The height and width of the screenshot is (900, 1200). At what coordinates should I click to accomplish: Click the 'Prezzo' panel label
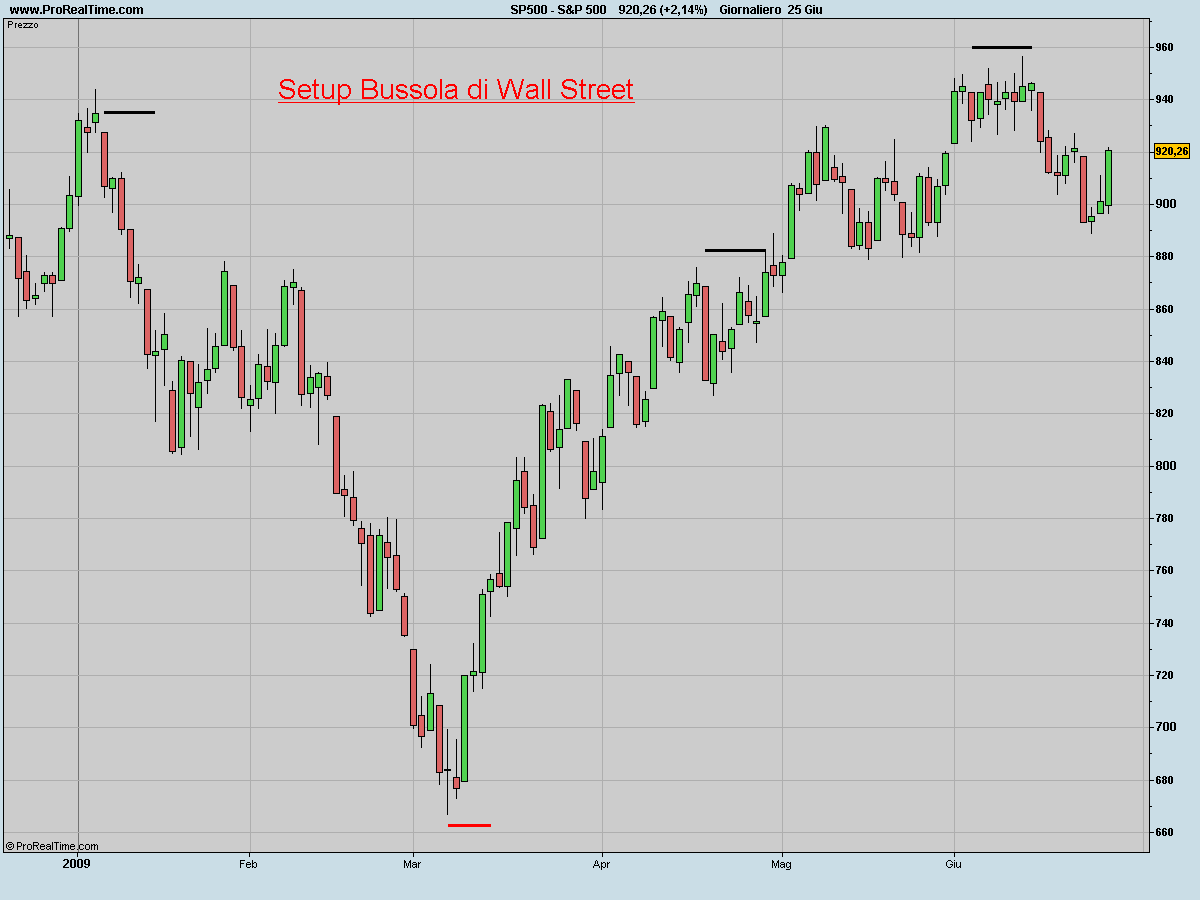pyautogui.click(x=23, y=24)
